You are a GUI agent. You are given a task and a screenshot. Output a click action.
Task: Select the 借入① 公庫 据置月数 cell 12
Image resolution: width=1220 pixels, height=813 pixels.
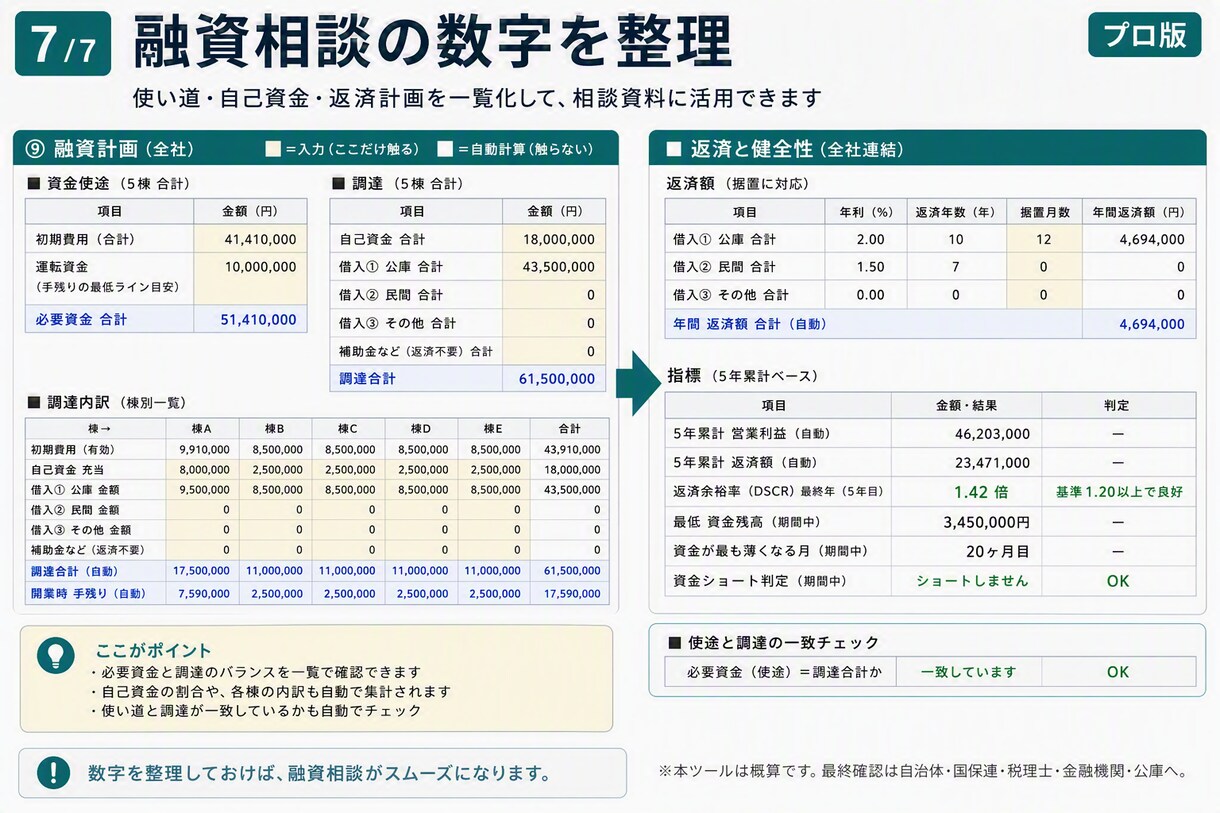tap(1044, 239)
